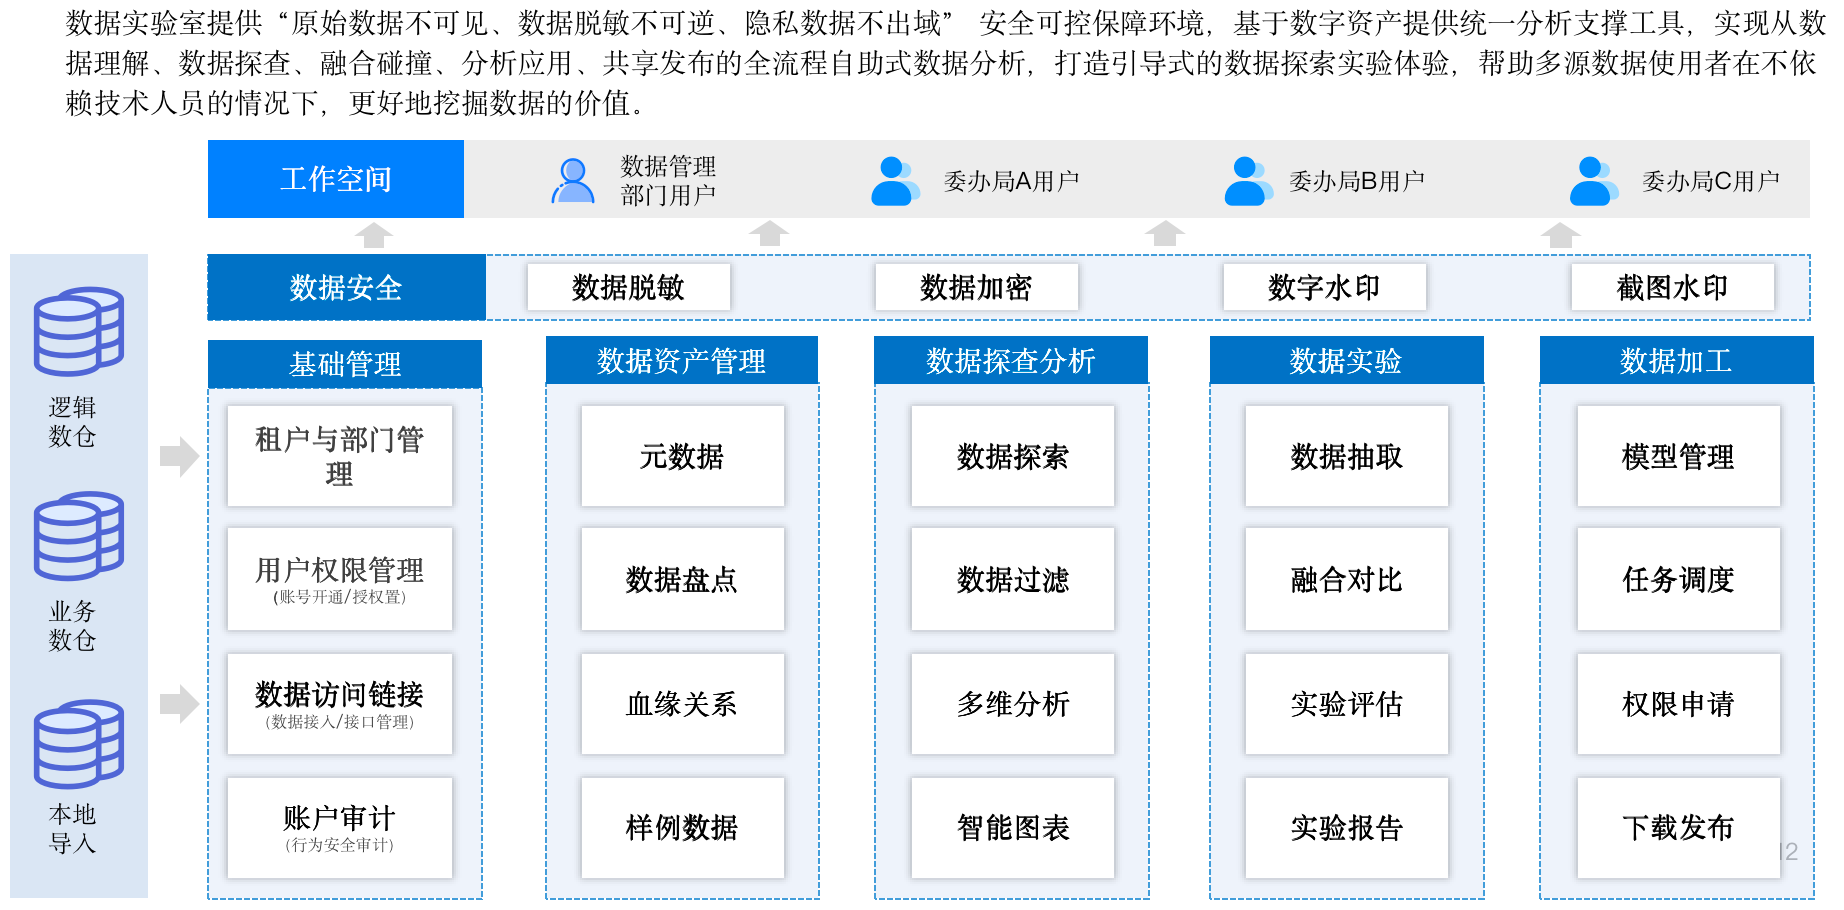Select the 融合对比 box
The image size is (1844, 910).
[1346, 580]
